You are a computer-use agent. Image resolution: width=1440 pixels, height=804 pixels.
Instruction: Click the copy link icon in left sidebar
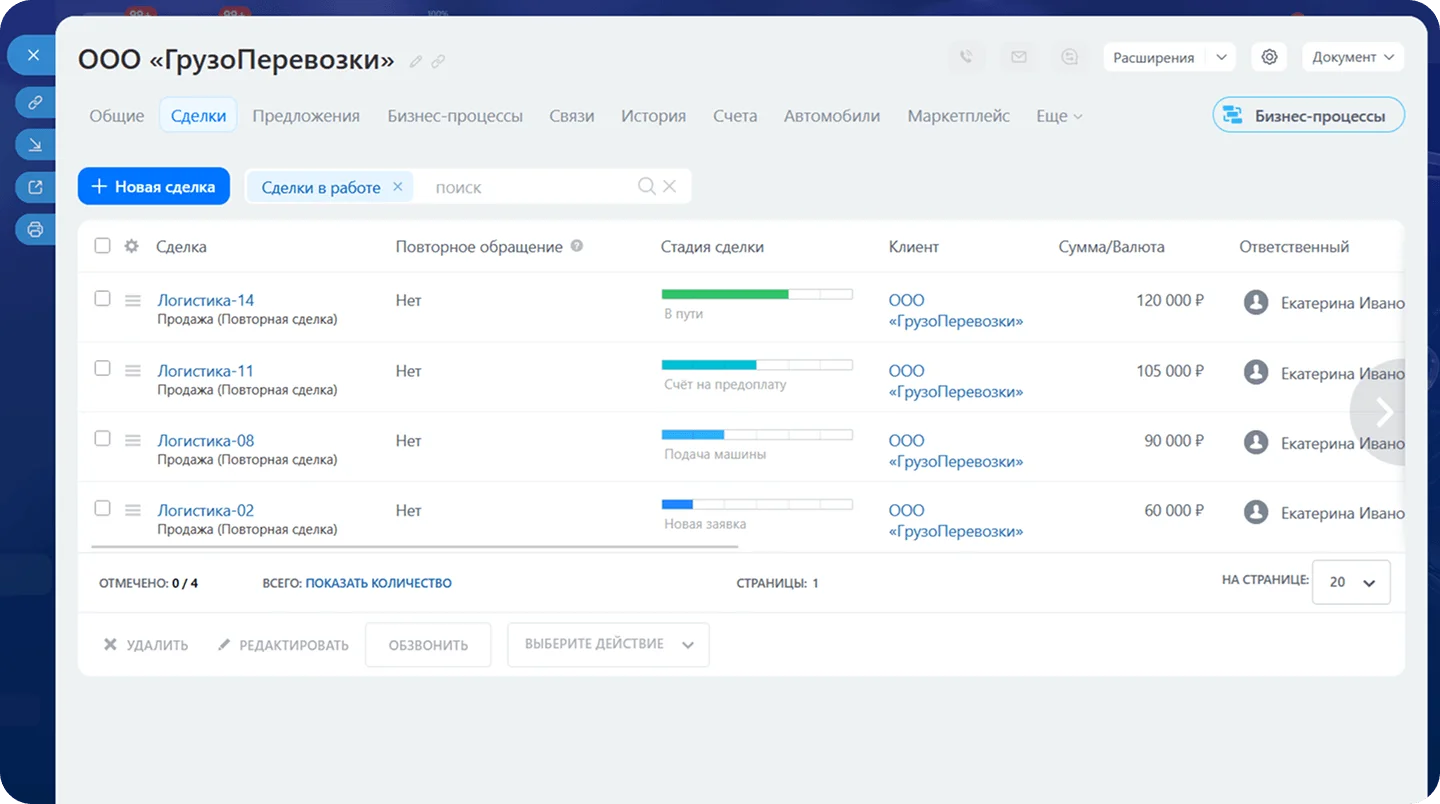point(35,102)
